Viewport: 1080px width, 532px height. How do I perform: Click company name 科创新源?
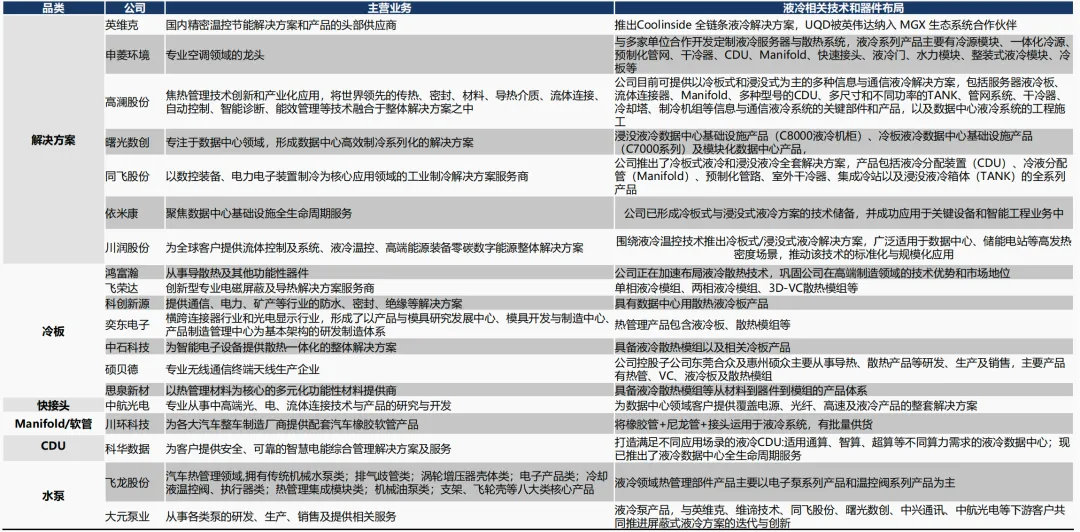pos(127,303)
